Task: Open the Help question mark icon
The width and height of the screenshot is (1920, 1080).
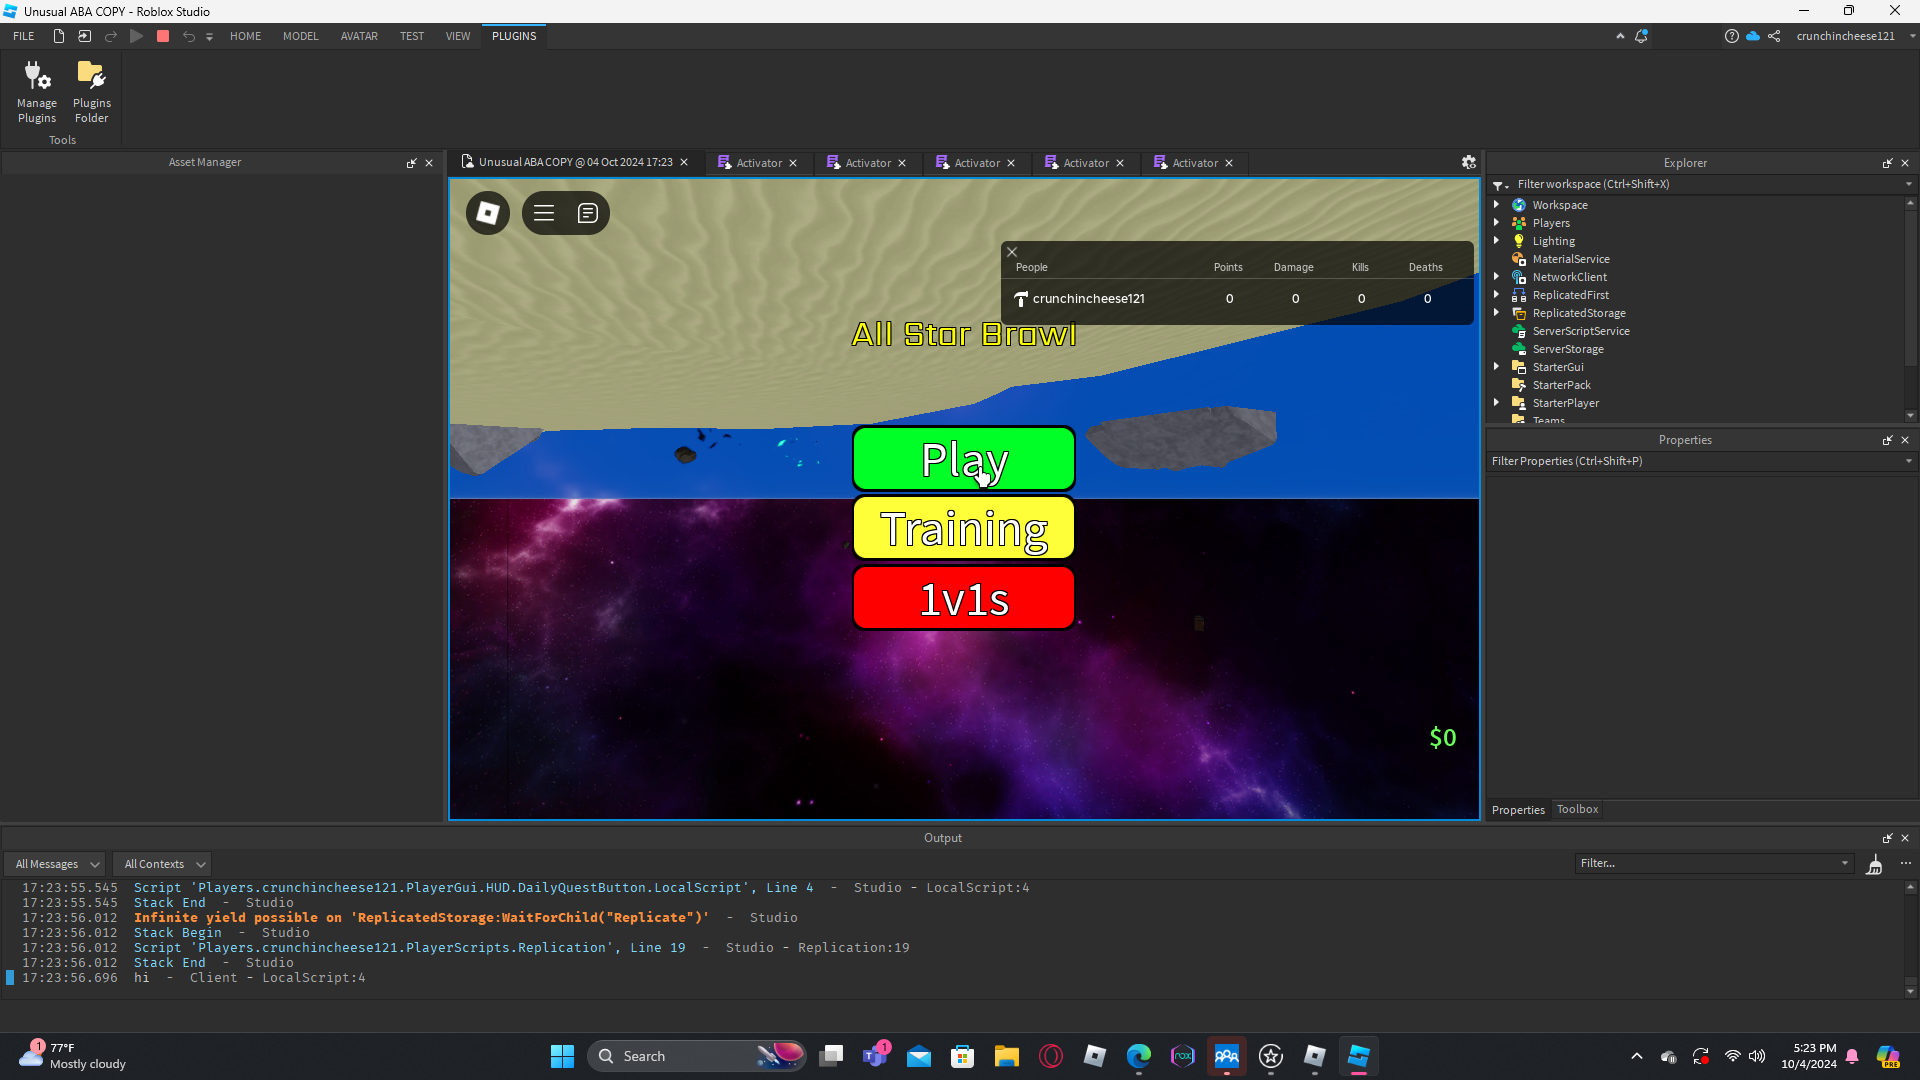Action: pos(1732,36)
